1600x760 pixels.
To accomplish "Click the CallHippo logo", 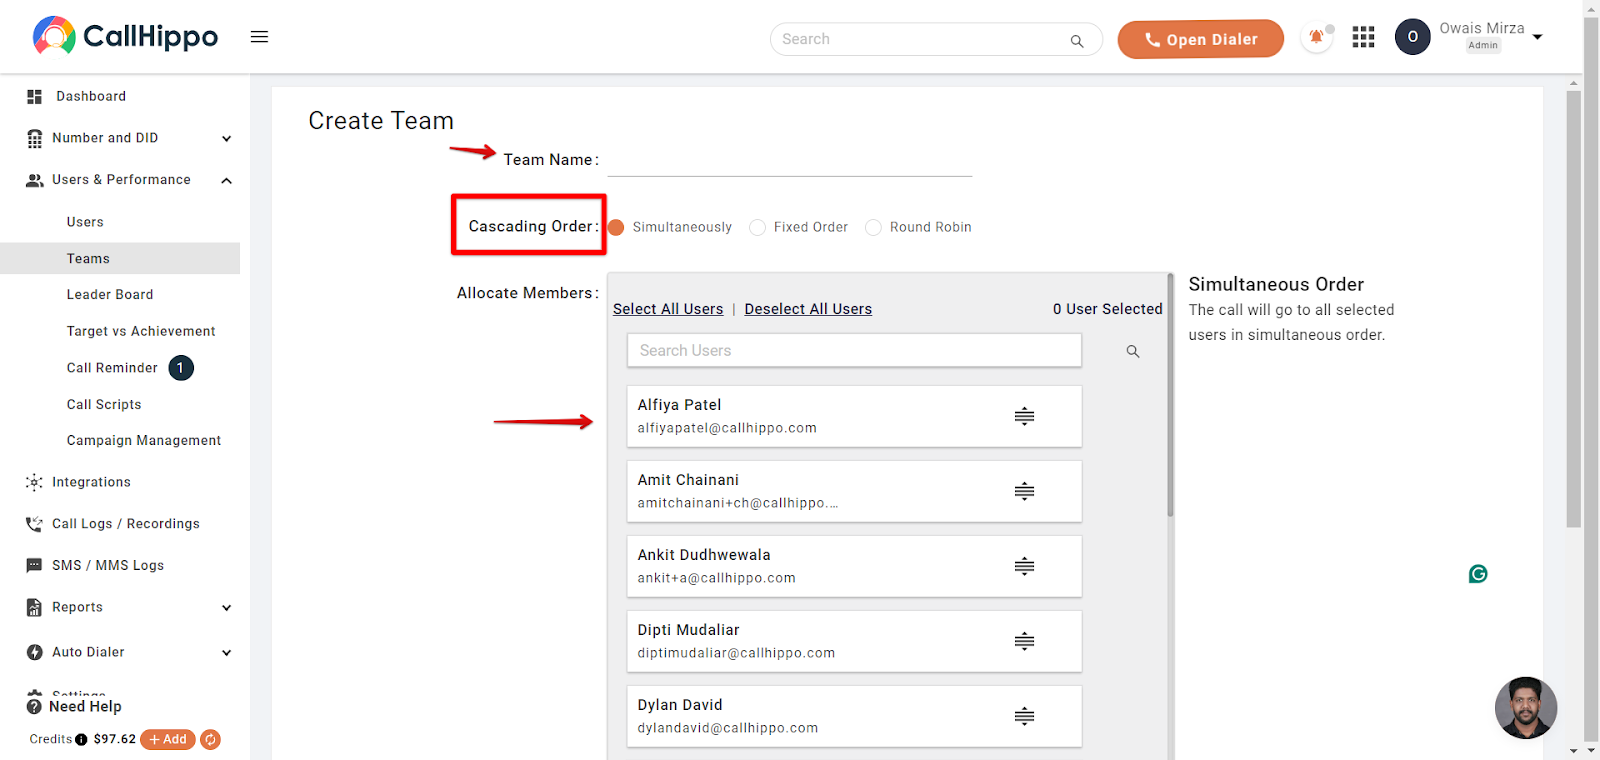I will pyautogui.click(x=125, y=36).
